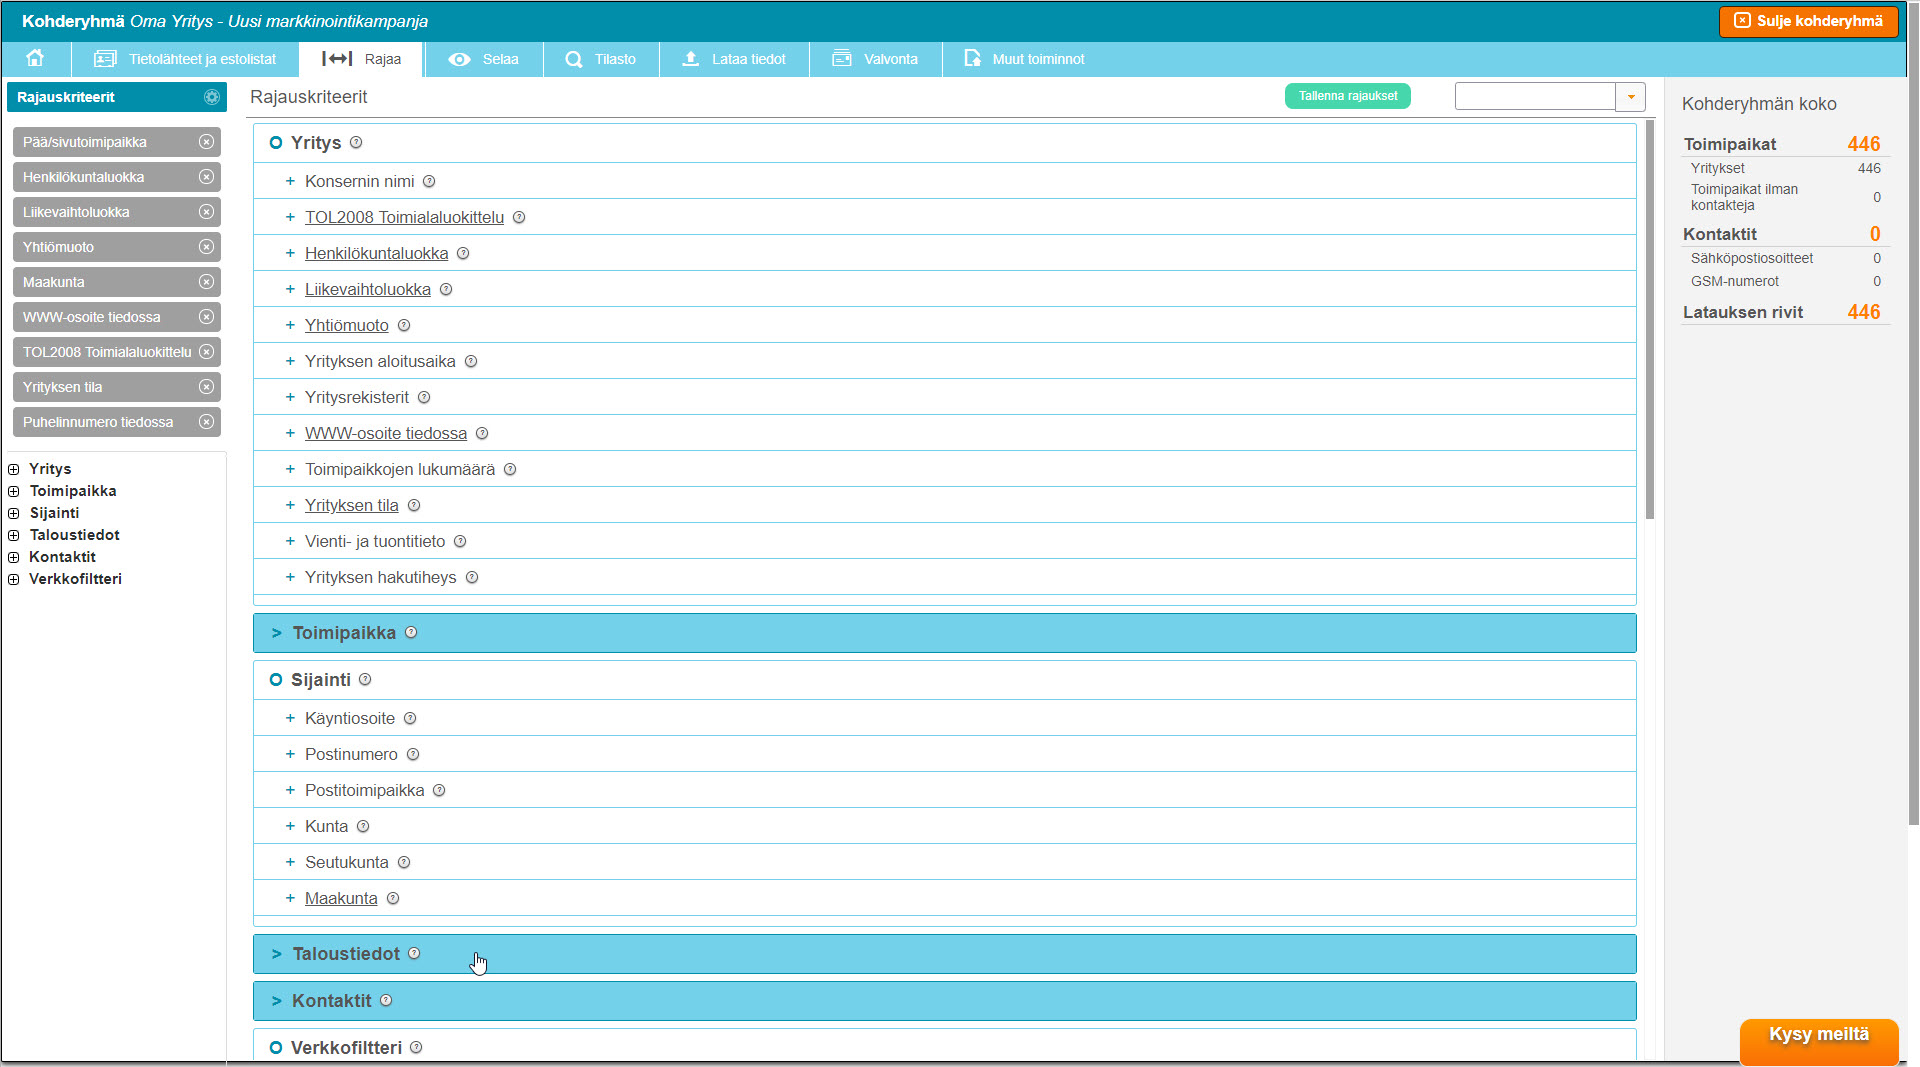
Task: Remove the Liikevaihtoluokka criterion chip
Action: point(206,212)
